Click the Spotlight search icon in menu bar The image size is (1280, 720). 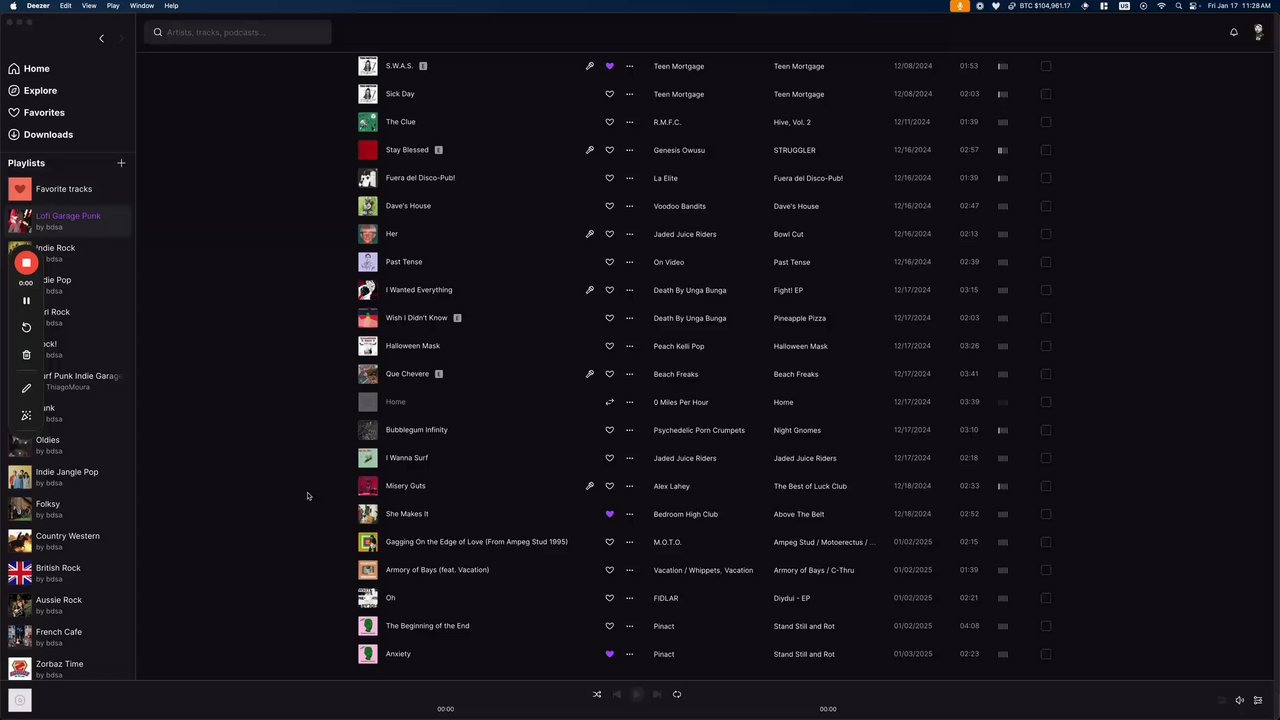(x=1179, y=6)
